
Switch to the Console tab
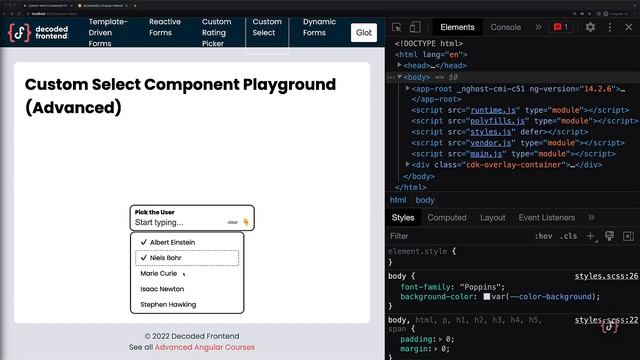[505, 27]
